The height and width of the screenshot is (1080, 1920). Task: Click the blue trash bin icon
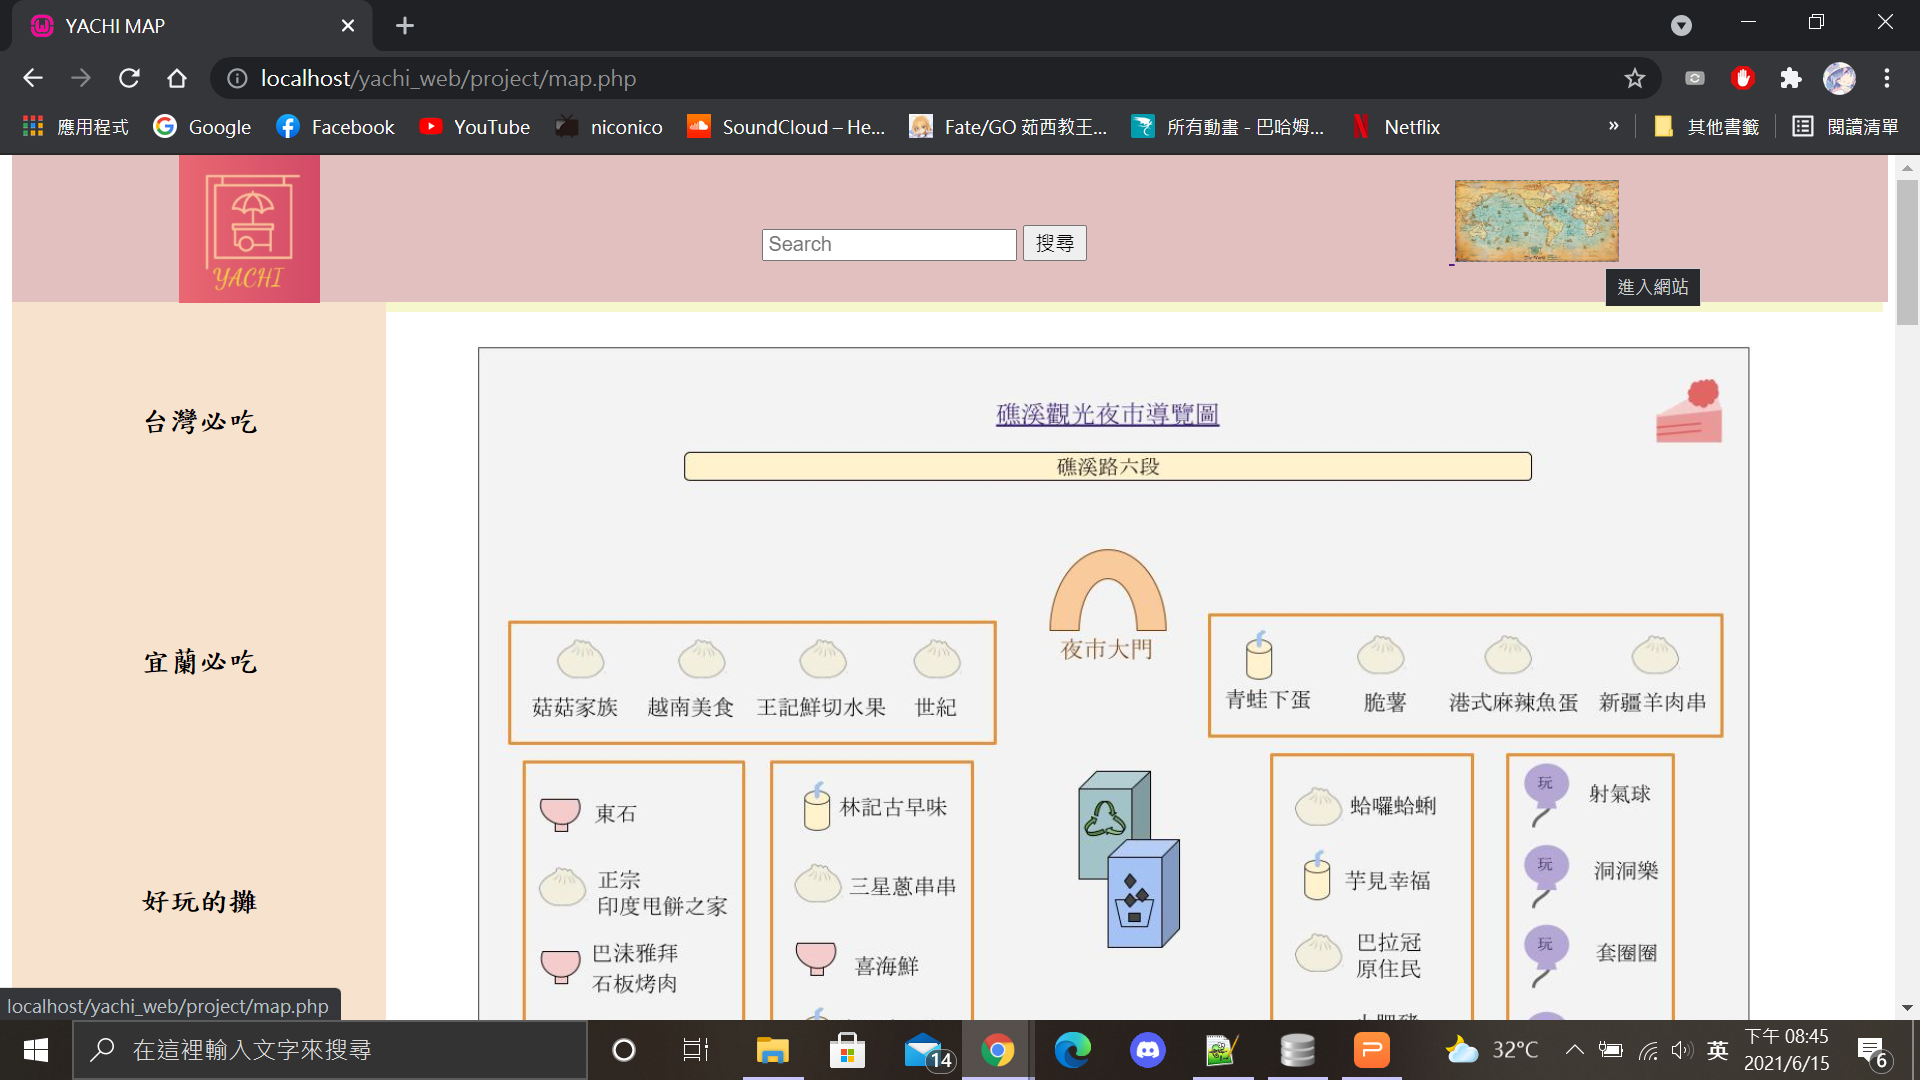(1143, 894)
